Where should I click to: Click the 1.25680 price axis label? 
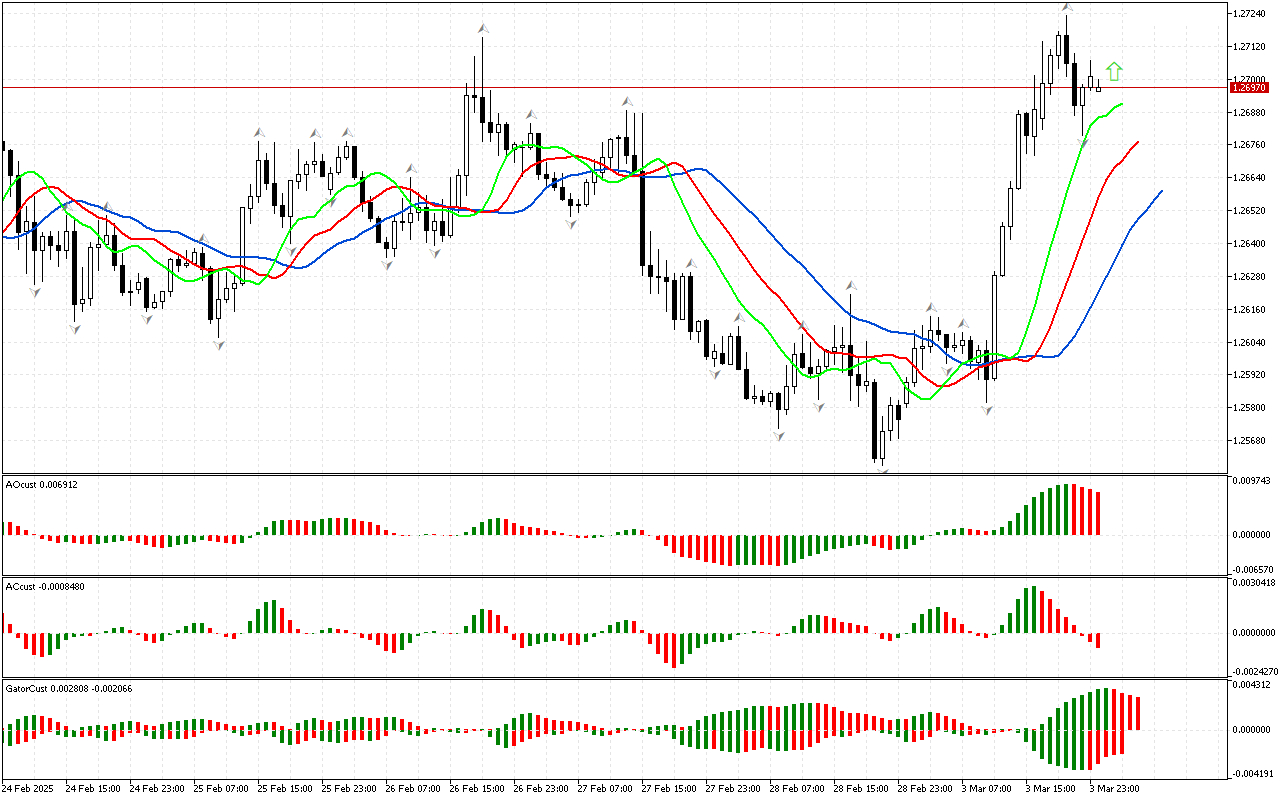(x=1250, y=441)
